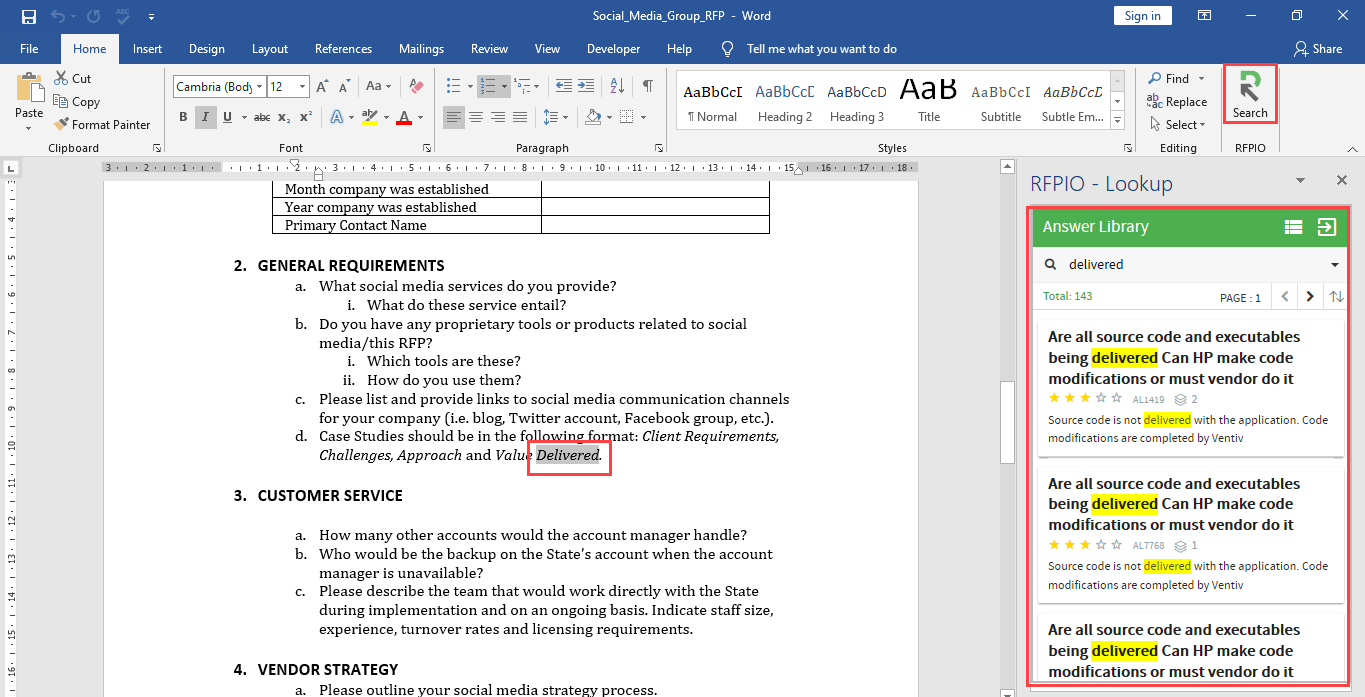This screenshot has width=1365, height=697.
Task: Click the Replace command in Editing group
Action: (x=1177, y=101)
